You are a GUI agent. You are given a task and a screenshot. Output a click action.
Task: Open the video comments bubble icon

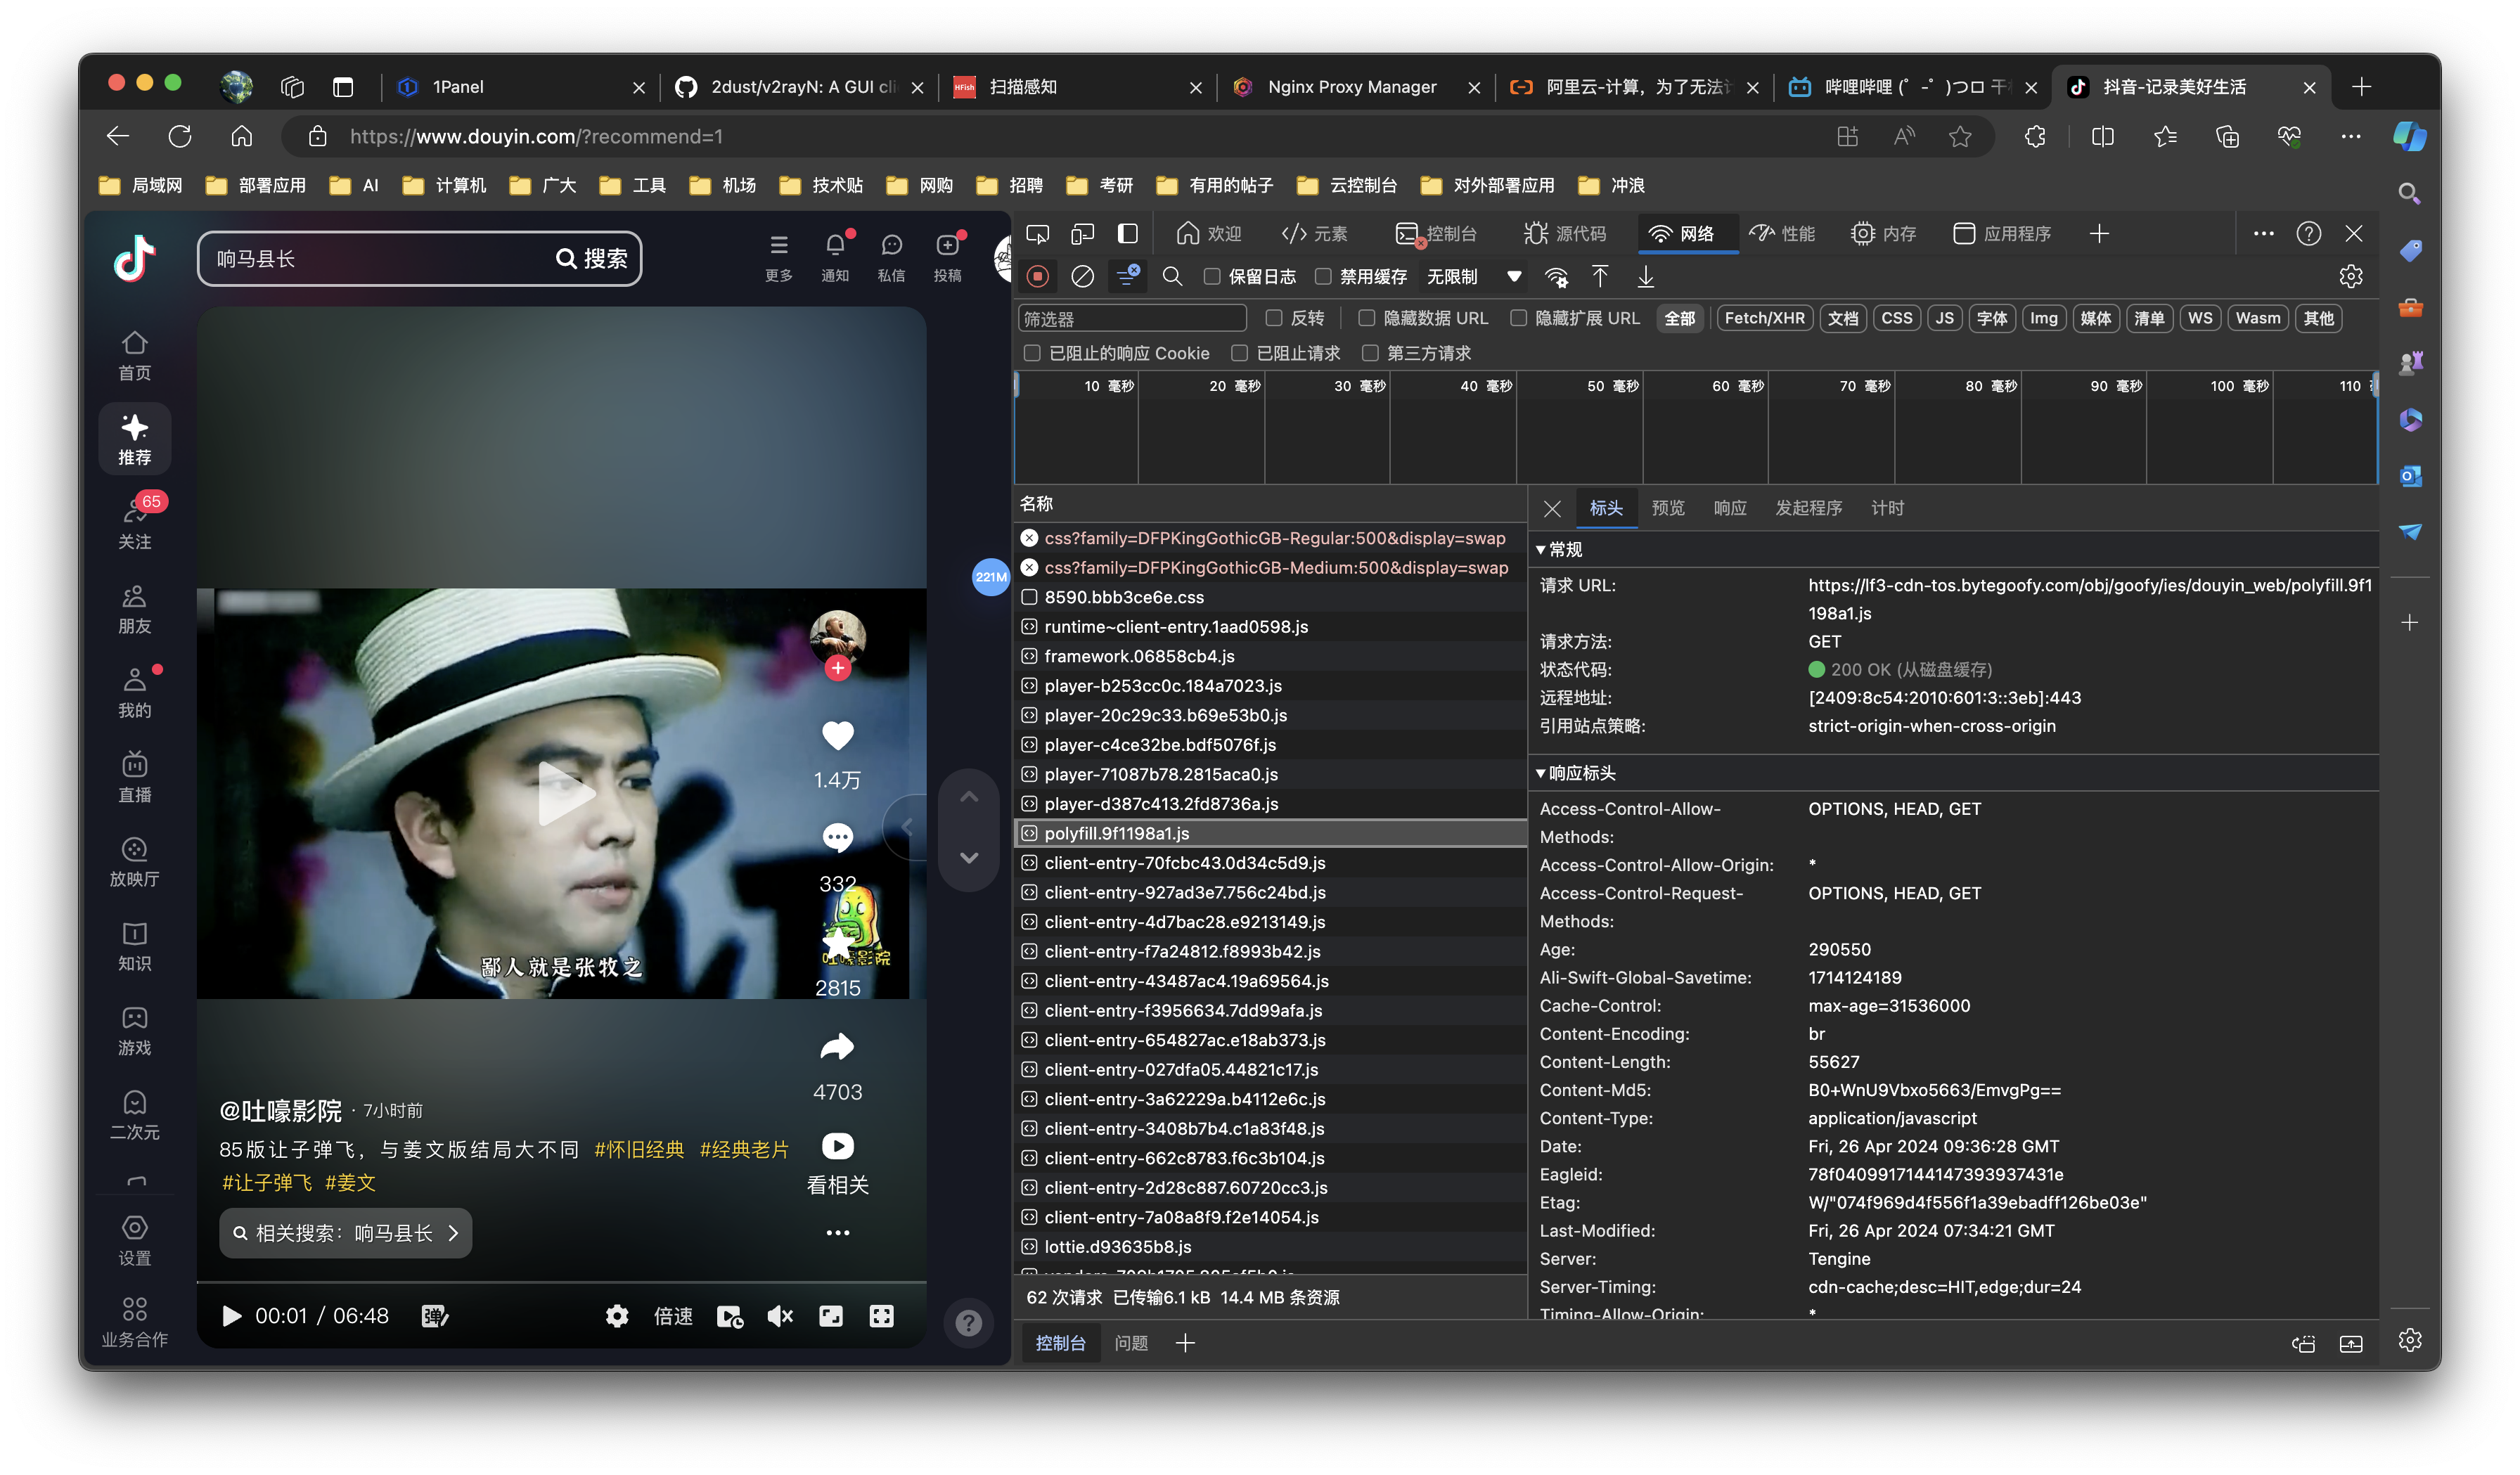click(837, 837)
